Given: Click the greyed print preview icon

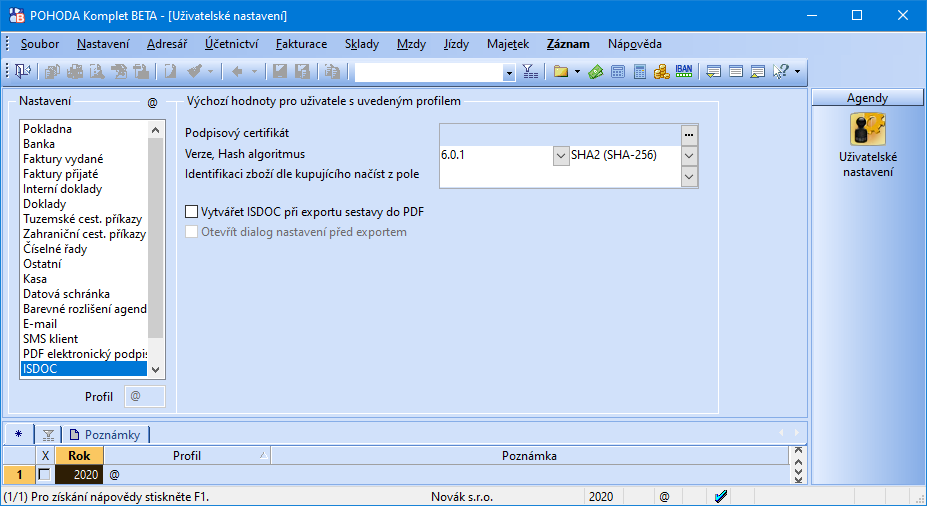Looking at the screenshot, I should (x=96, y=72).
